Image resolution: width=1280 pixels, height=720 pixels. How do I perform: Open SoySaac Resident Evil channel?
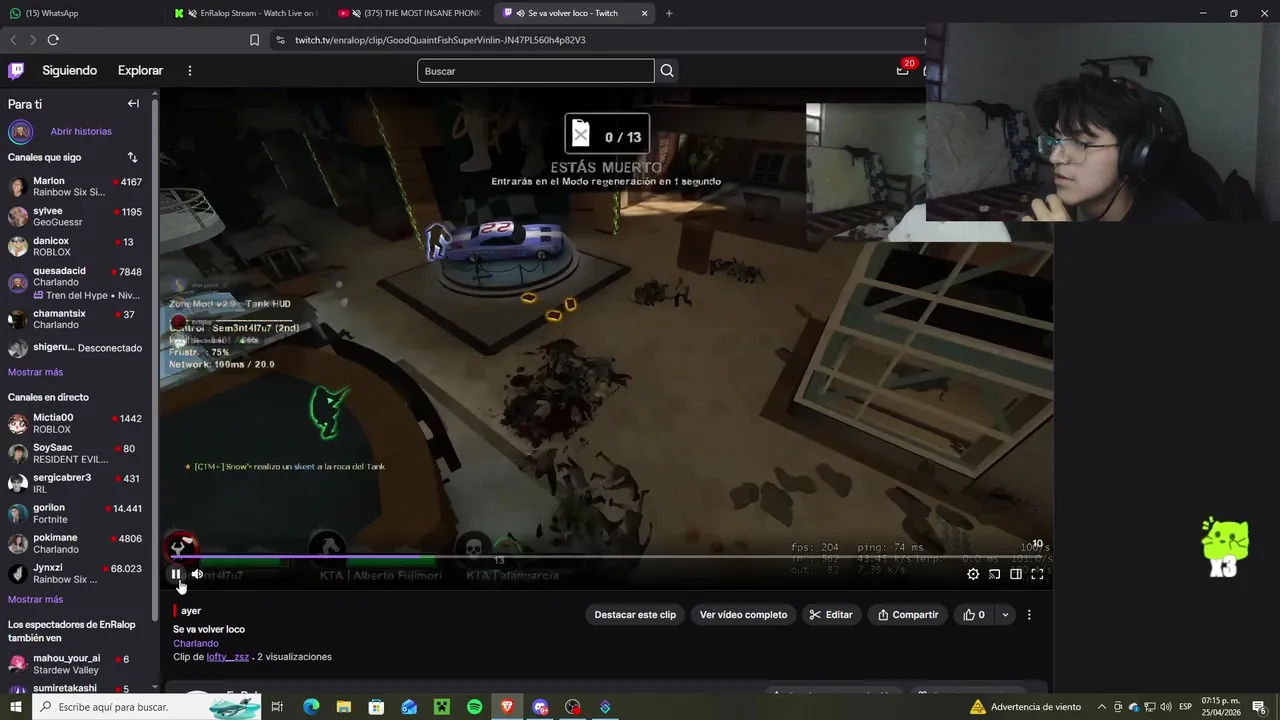pos(76,453)
